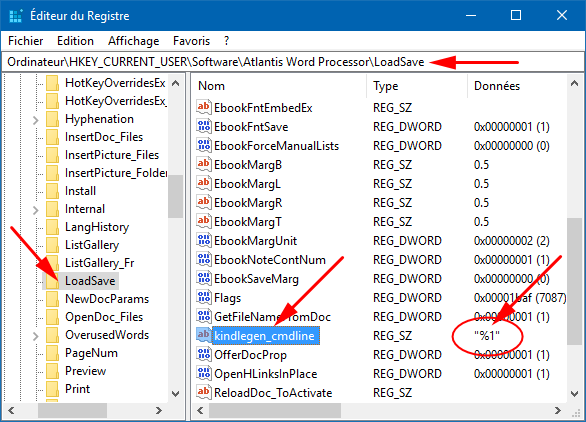This screenshot has width=586, height=422.
Task: Click the tree pane vertical scrollbar thumb
Action: (x=175, y=196)
